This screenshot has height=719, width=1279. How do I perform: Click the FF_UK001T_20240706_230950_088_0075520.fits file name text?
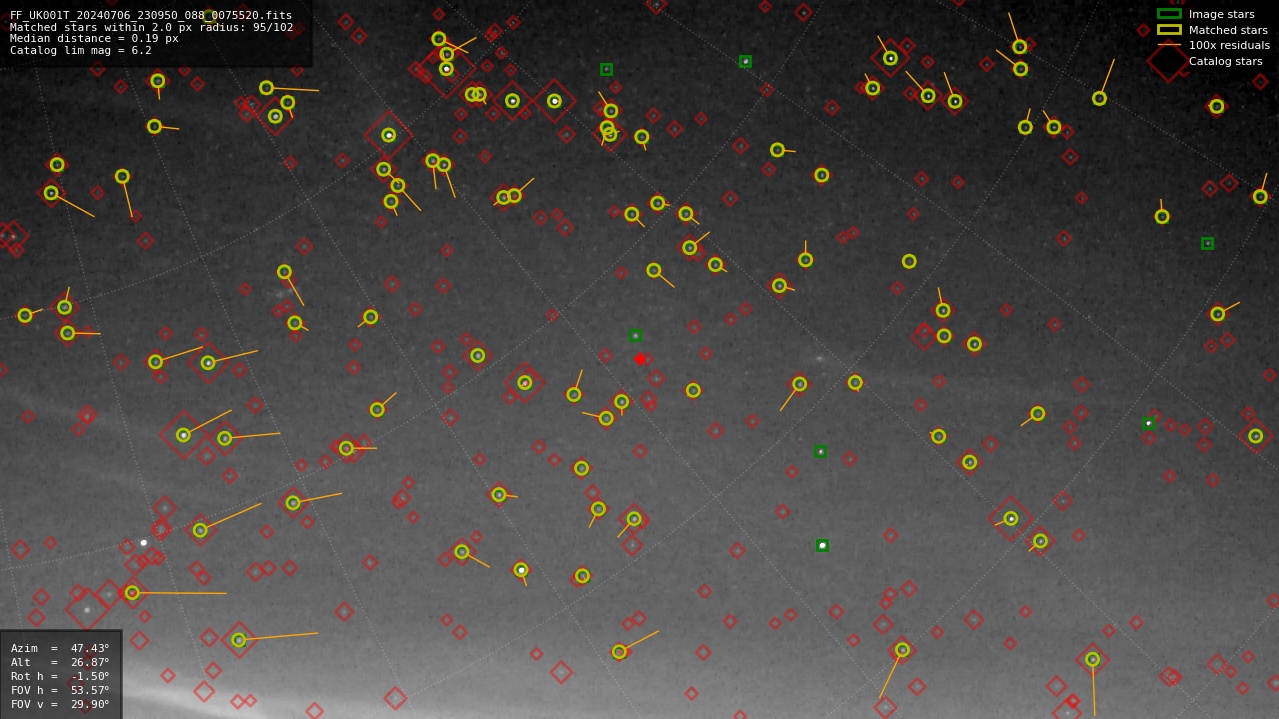[x=151, y=15]
